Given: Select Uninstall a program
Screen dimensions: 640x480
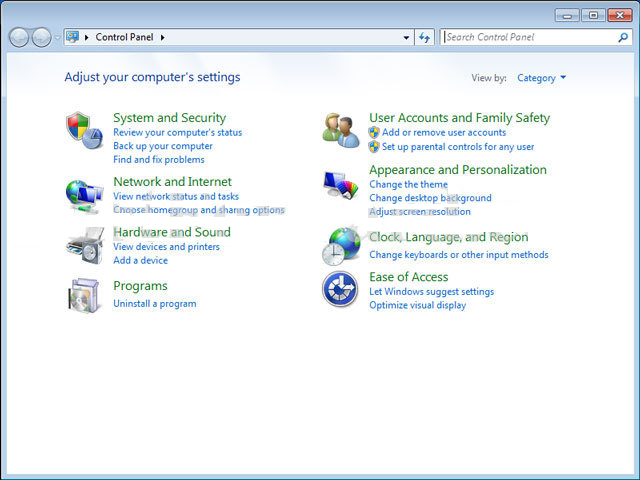Looking at the screenshot, I should (x=155, y=303).
